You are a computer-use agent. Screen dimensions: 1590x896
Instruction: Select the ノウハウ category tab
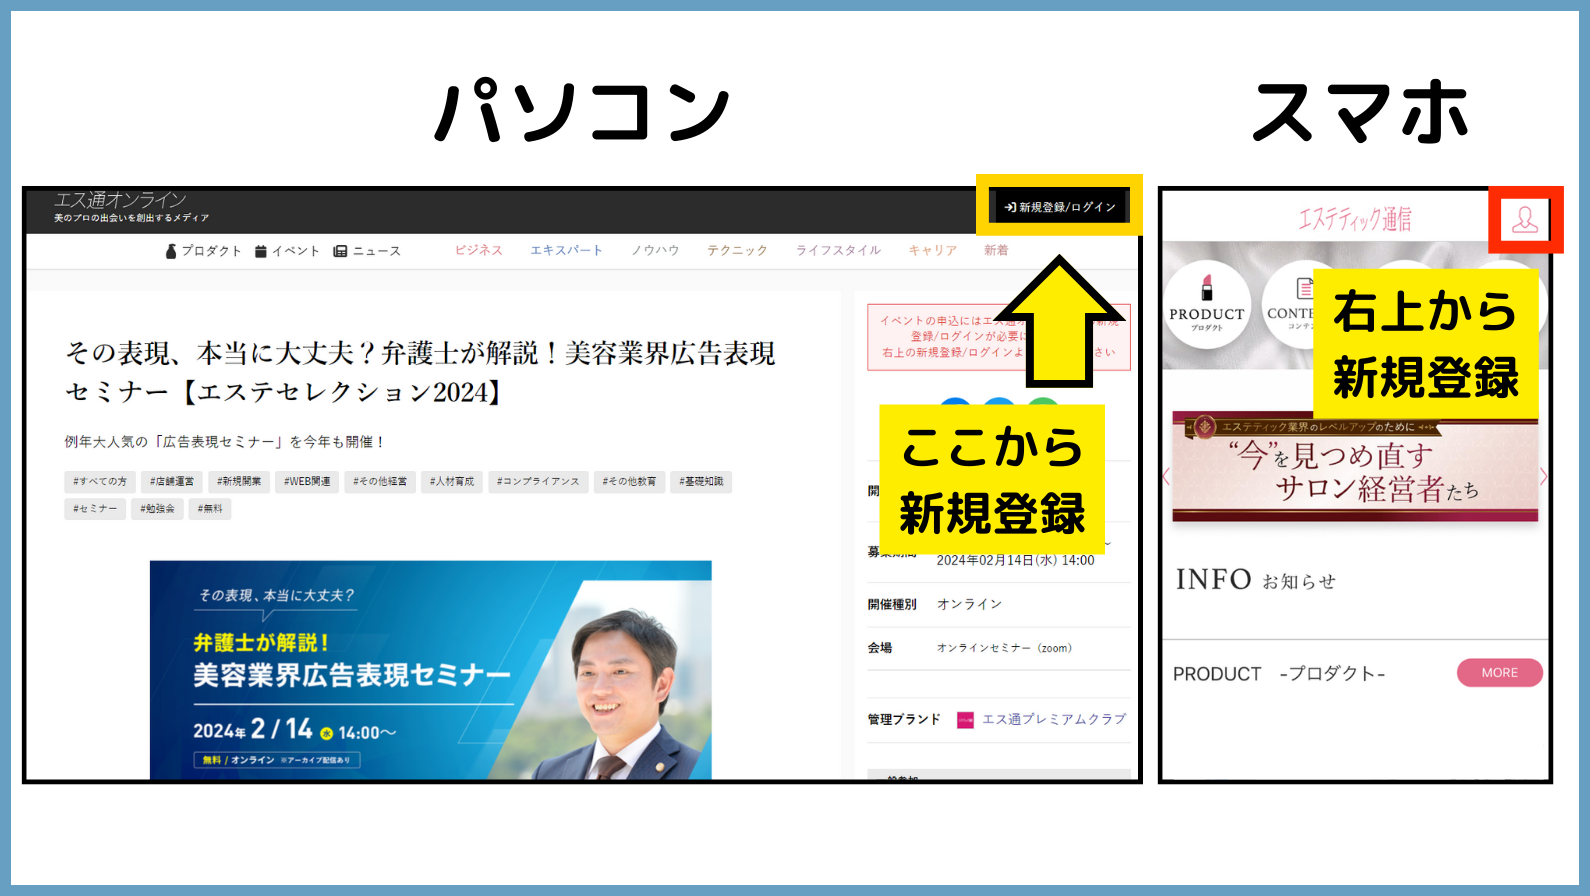pyautogui.click(x=655, y=250)
